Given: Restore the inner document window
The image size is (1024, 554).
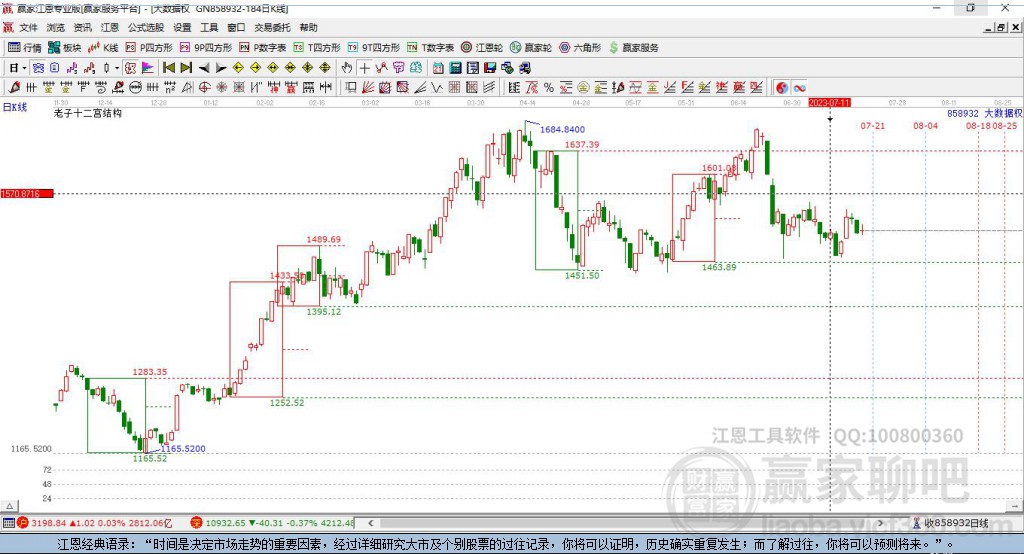Looking at the screenshot, I should (x=1001, y=27).
